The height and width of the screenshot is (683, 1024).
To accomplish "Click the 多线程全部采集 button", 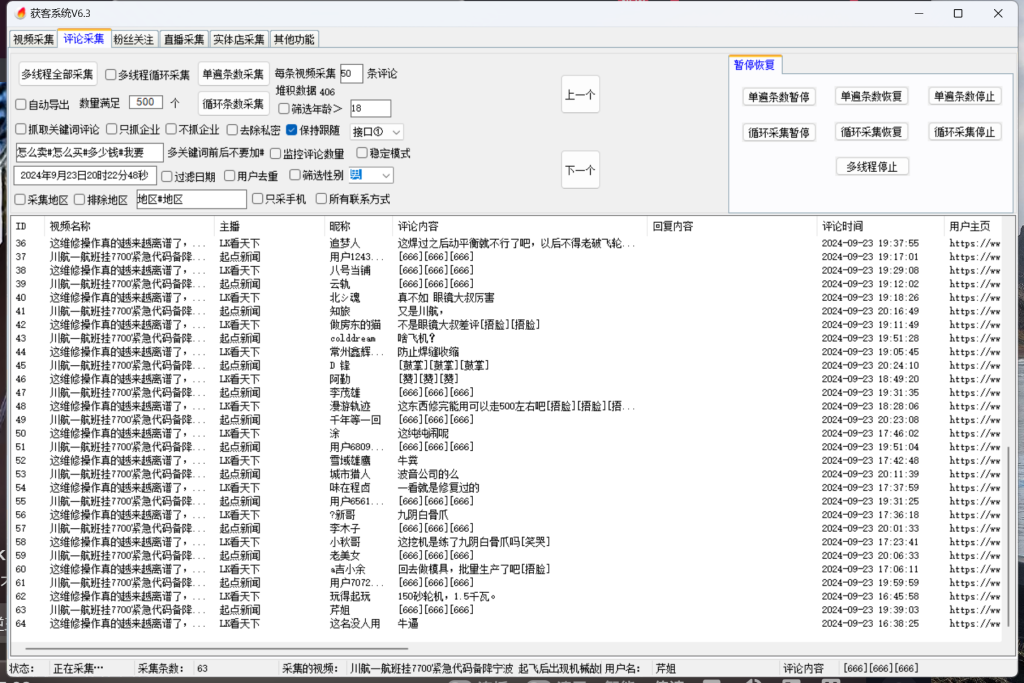I will [58, 74].
